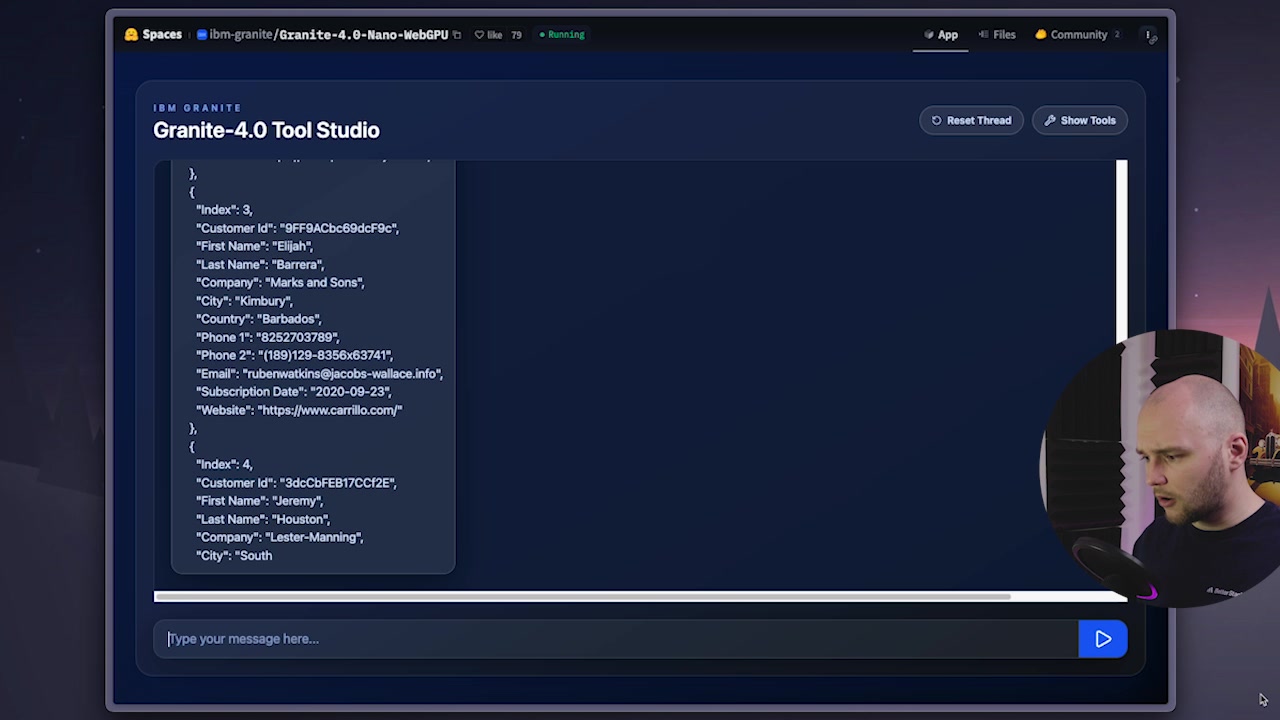The image size is (1280, 720).
Task: Click the duplicate space icon beside the title
Action: 457,34
